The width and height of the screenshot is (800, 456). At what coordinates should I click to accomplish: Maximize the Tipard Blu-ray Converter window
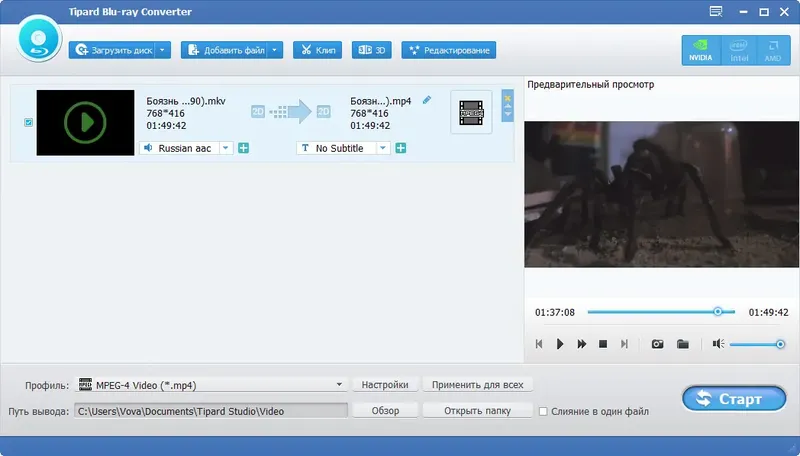click(764, 12)
